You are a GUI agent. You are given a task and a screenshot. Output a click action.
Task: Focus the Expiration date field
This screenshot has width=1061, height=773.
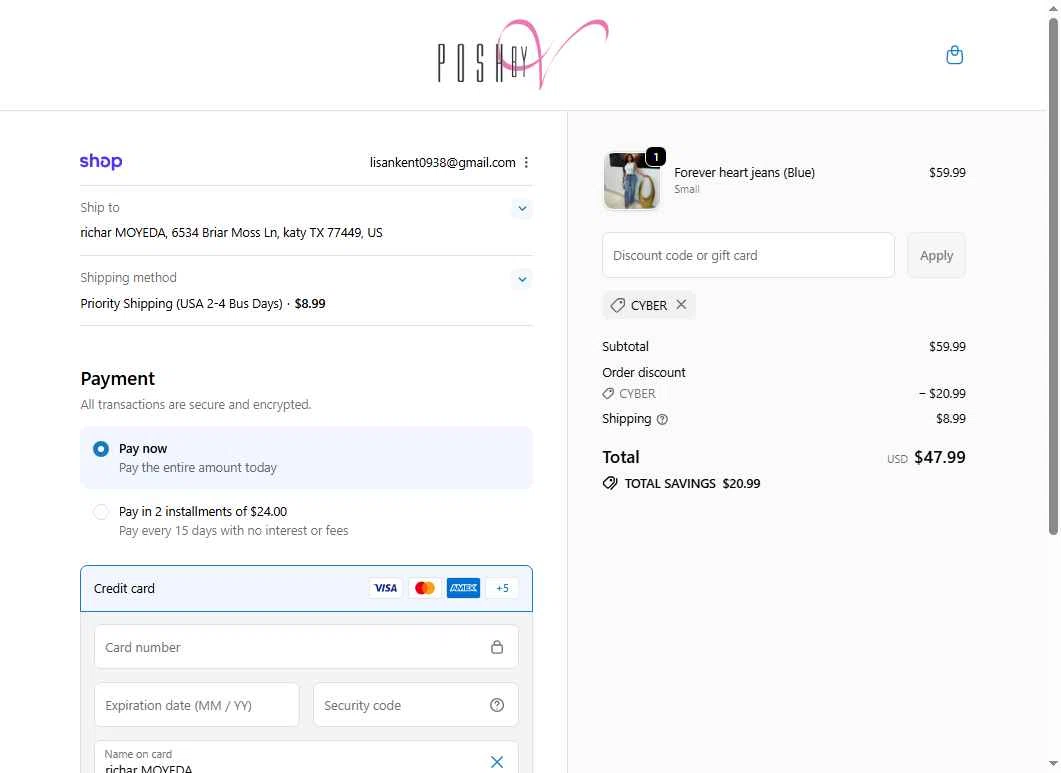(x=197, y=705)
